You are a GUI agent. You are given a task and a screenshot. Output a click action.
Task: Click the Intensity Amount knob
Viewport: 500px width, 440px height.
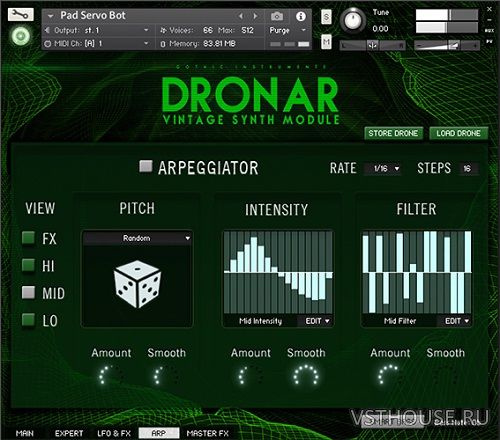coord(251,376)
